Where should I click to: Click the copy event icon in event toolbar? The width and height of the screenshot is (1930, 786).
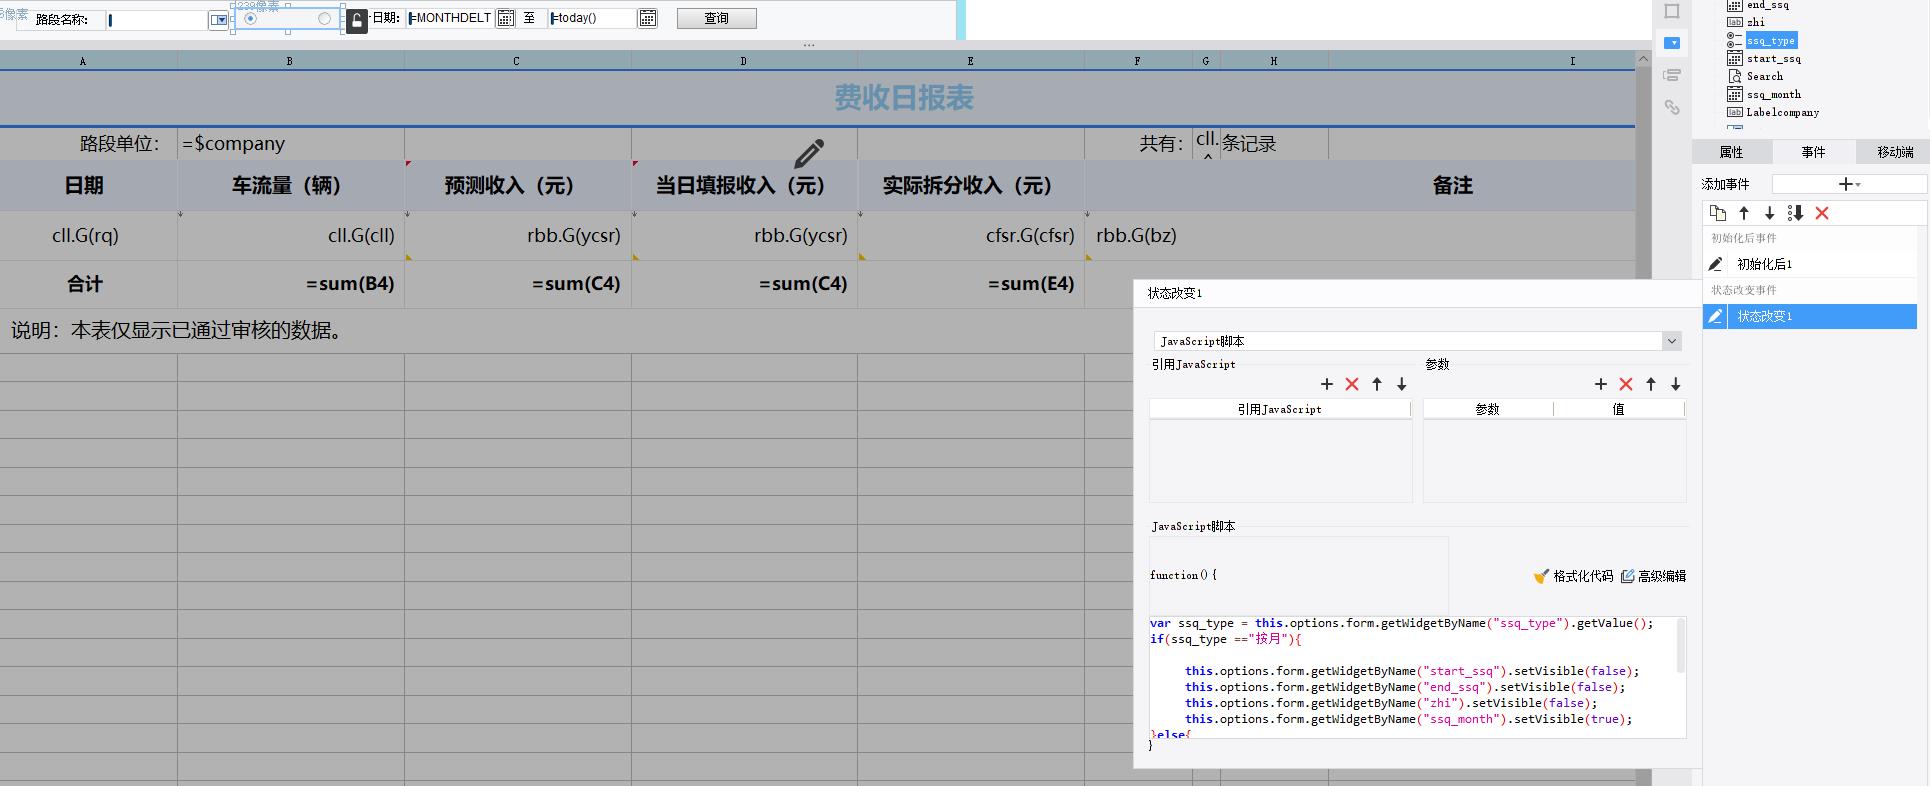(x=1718, y=213)
